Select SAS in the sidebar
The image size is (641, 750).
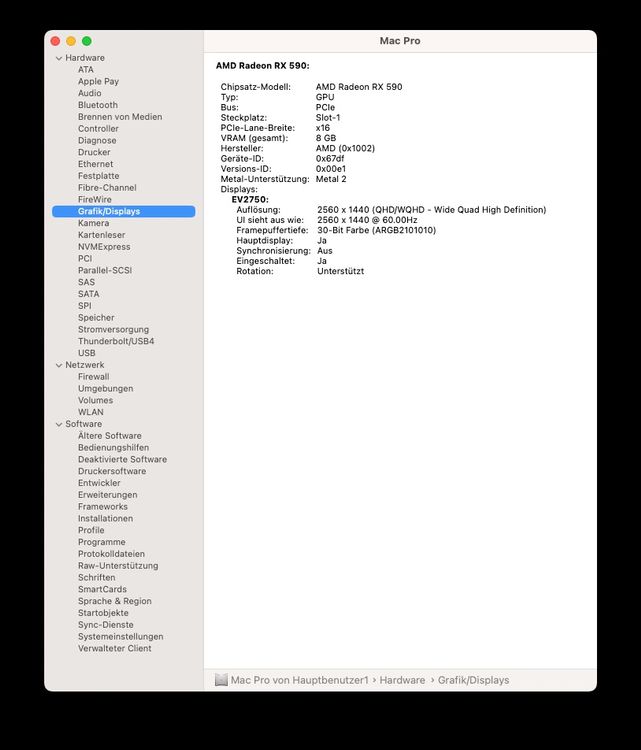click(x=86, y=282)
